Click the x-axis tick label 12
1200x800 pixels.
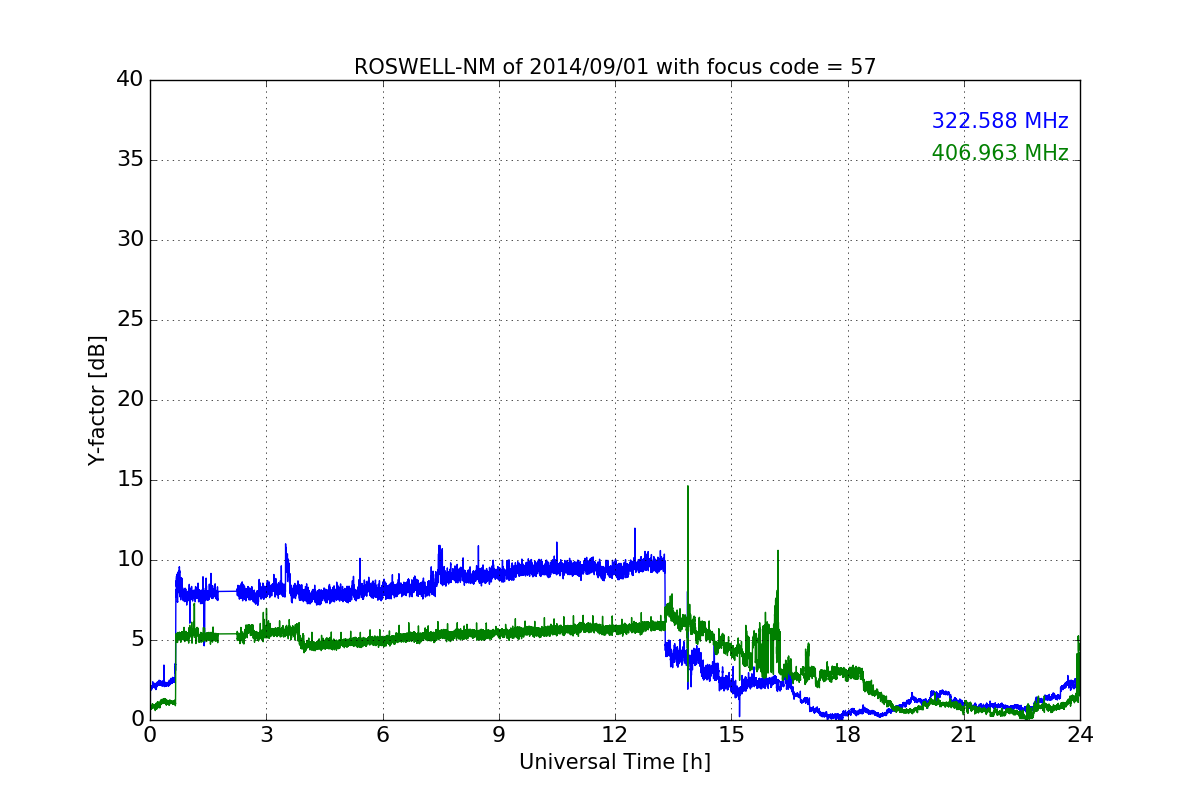click(615, 735)
